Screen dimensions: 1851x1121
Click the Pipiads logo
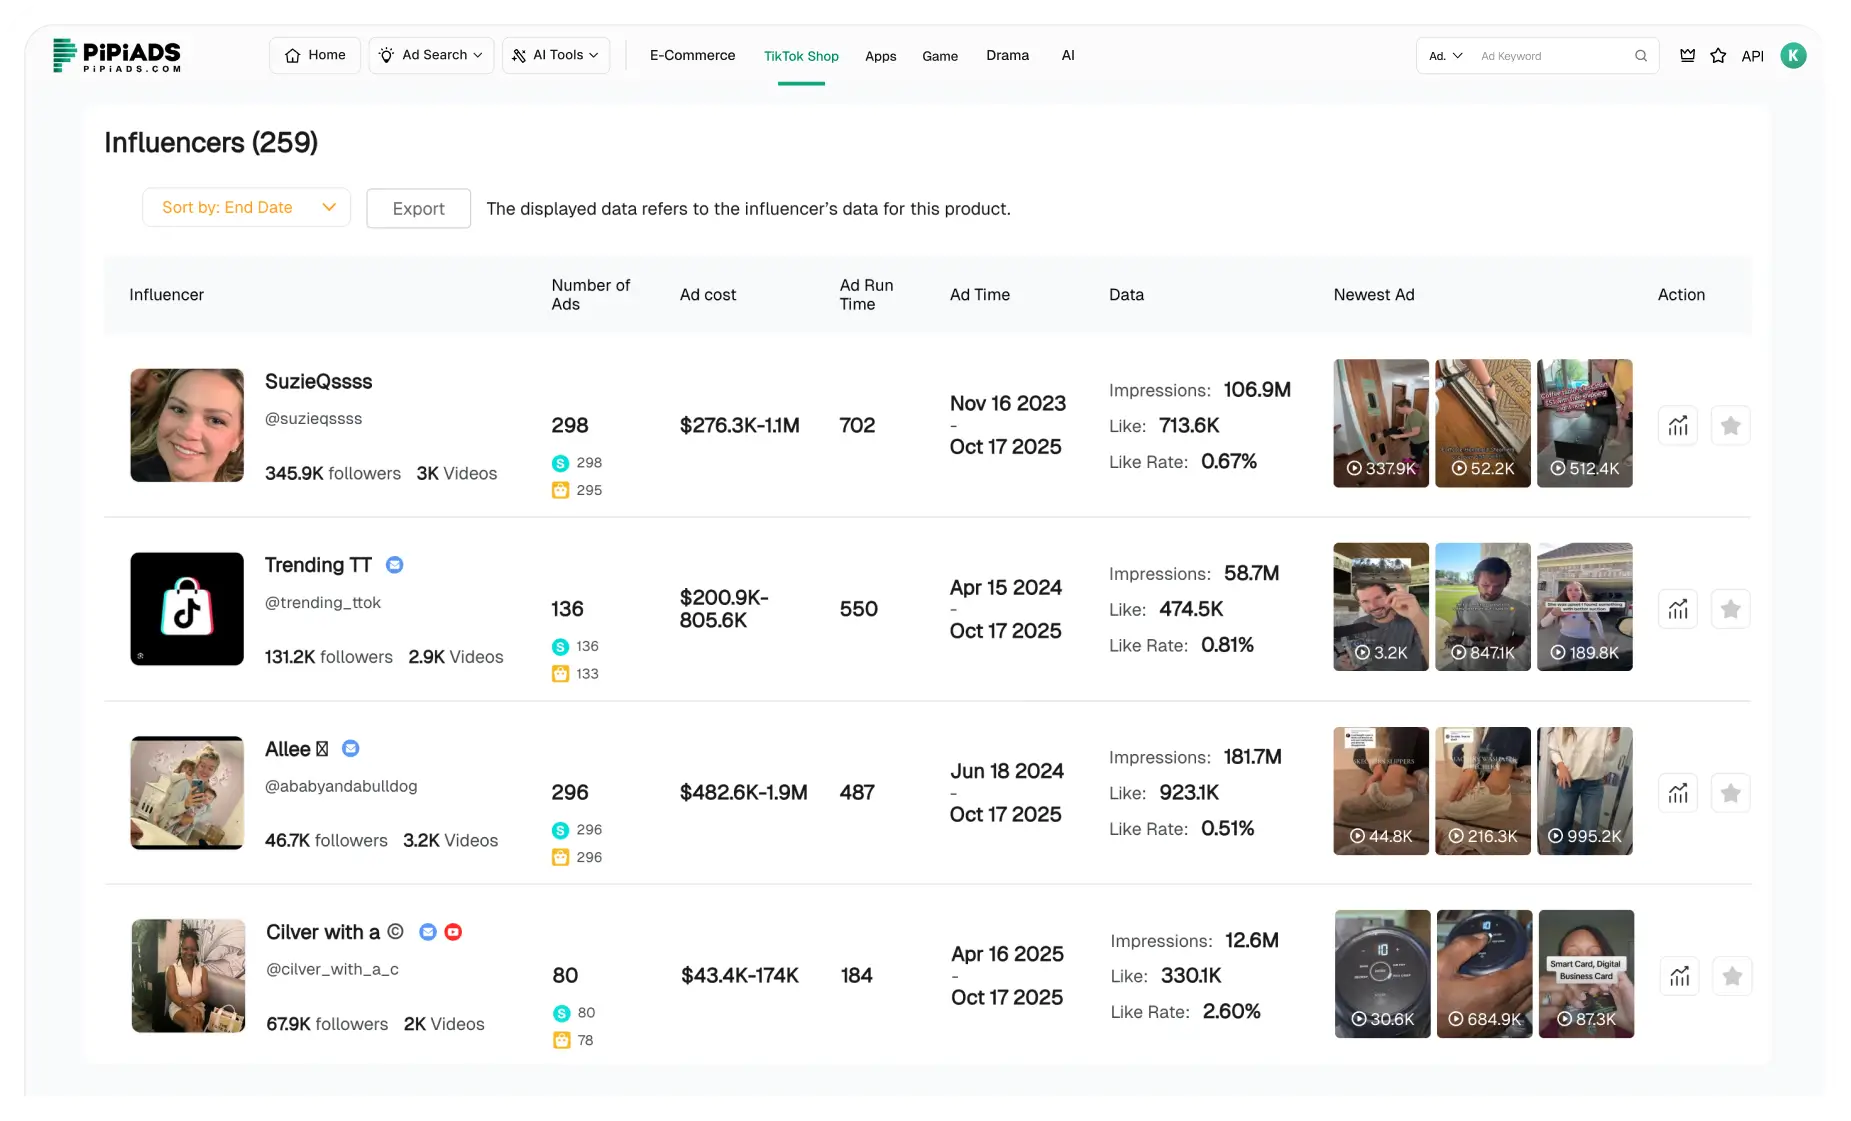(x=117, y=56)
